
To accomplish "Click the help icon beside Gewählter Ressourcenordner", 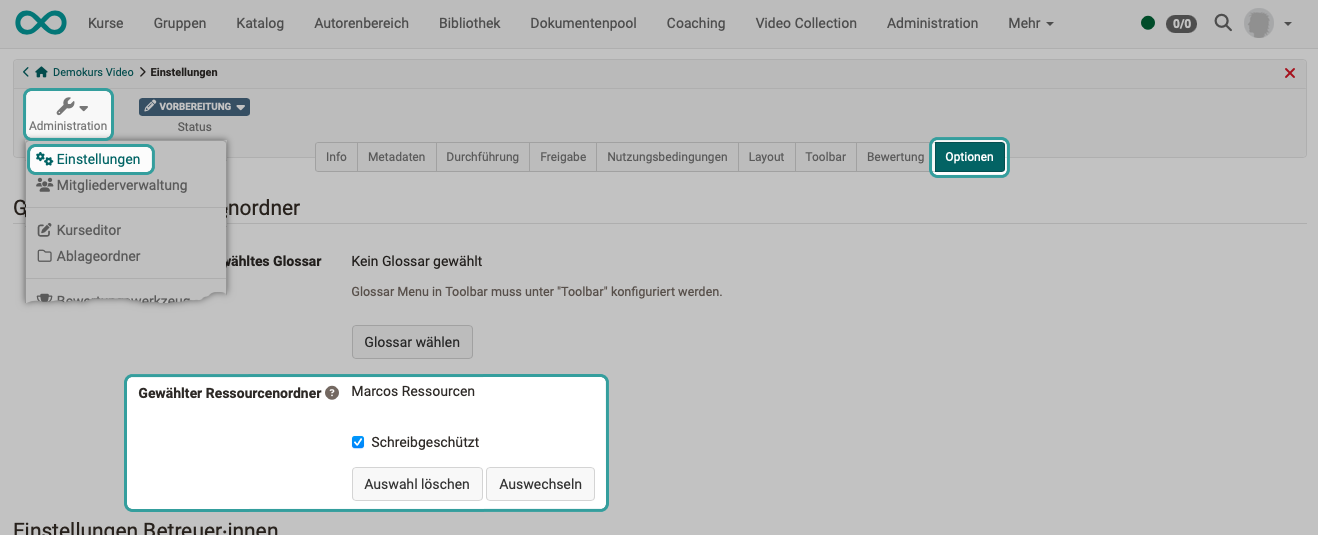I will click(331, 393).
